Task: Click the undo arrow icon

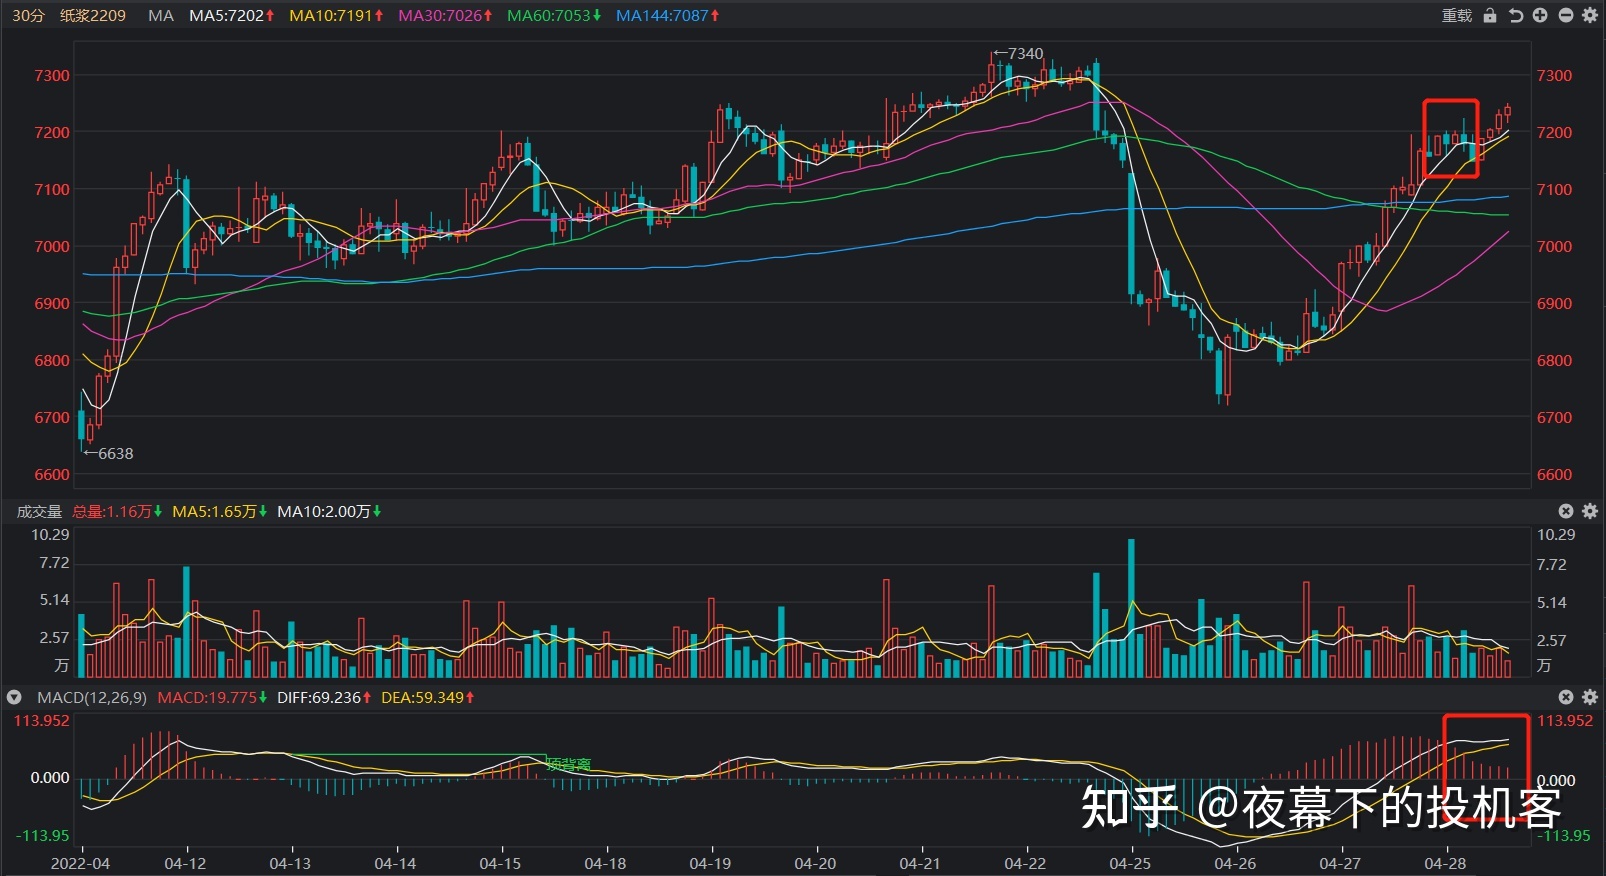Action: (1515, 15)
